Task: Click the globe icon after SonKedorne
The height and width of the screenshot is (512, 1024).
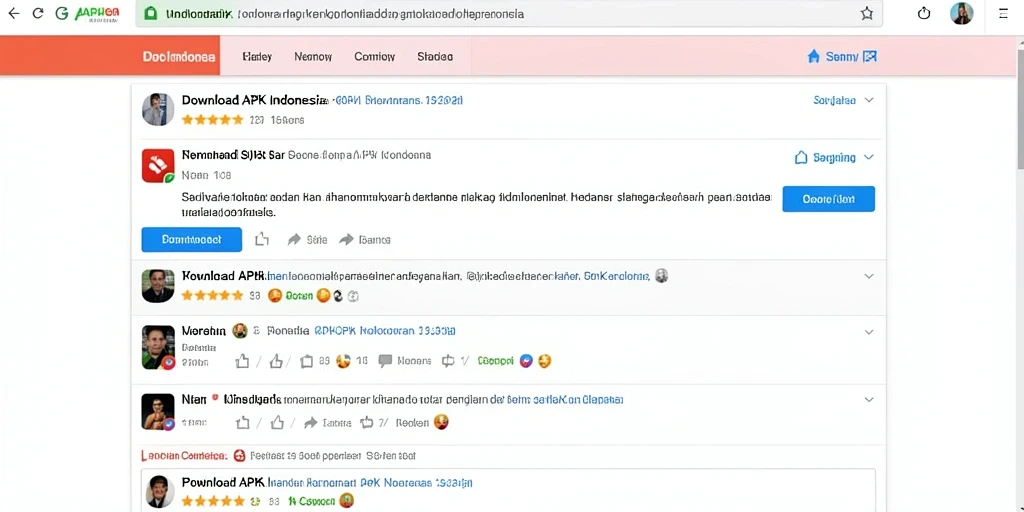Action: click(662, 276)
